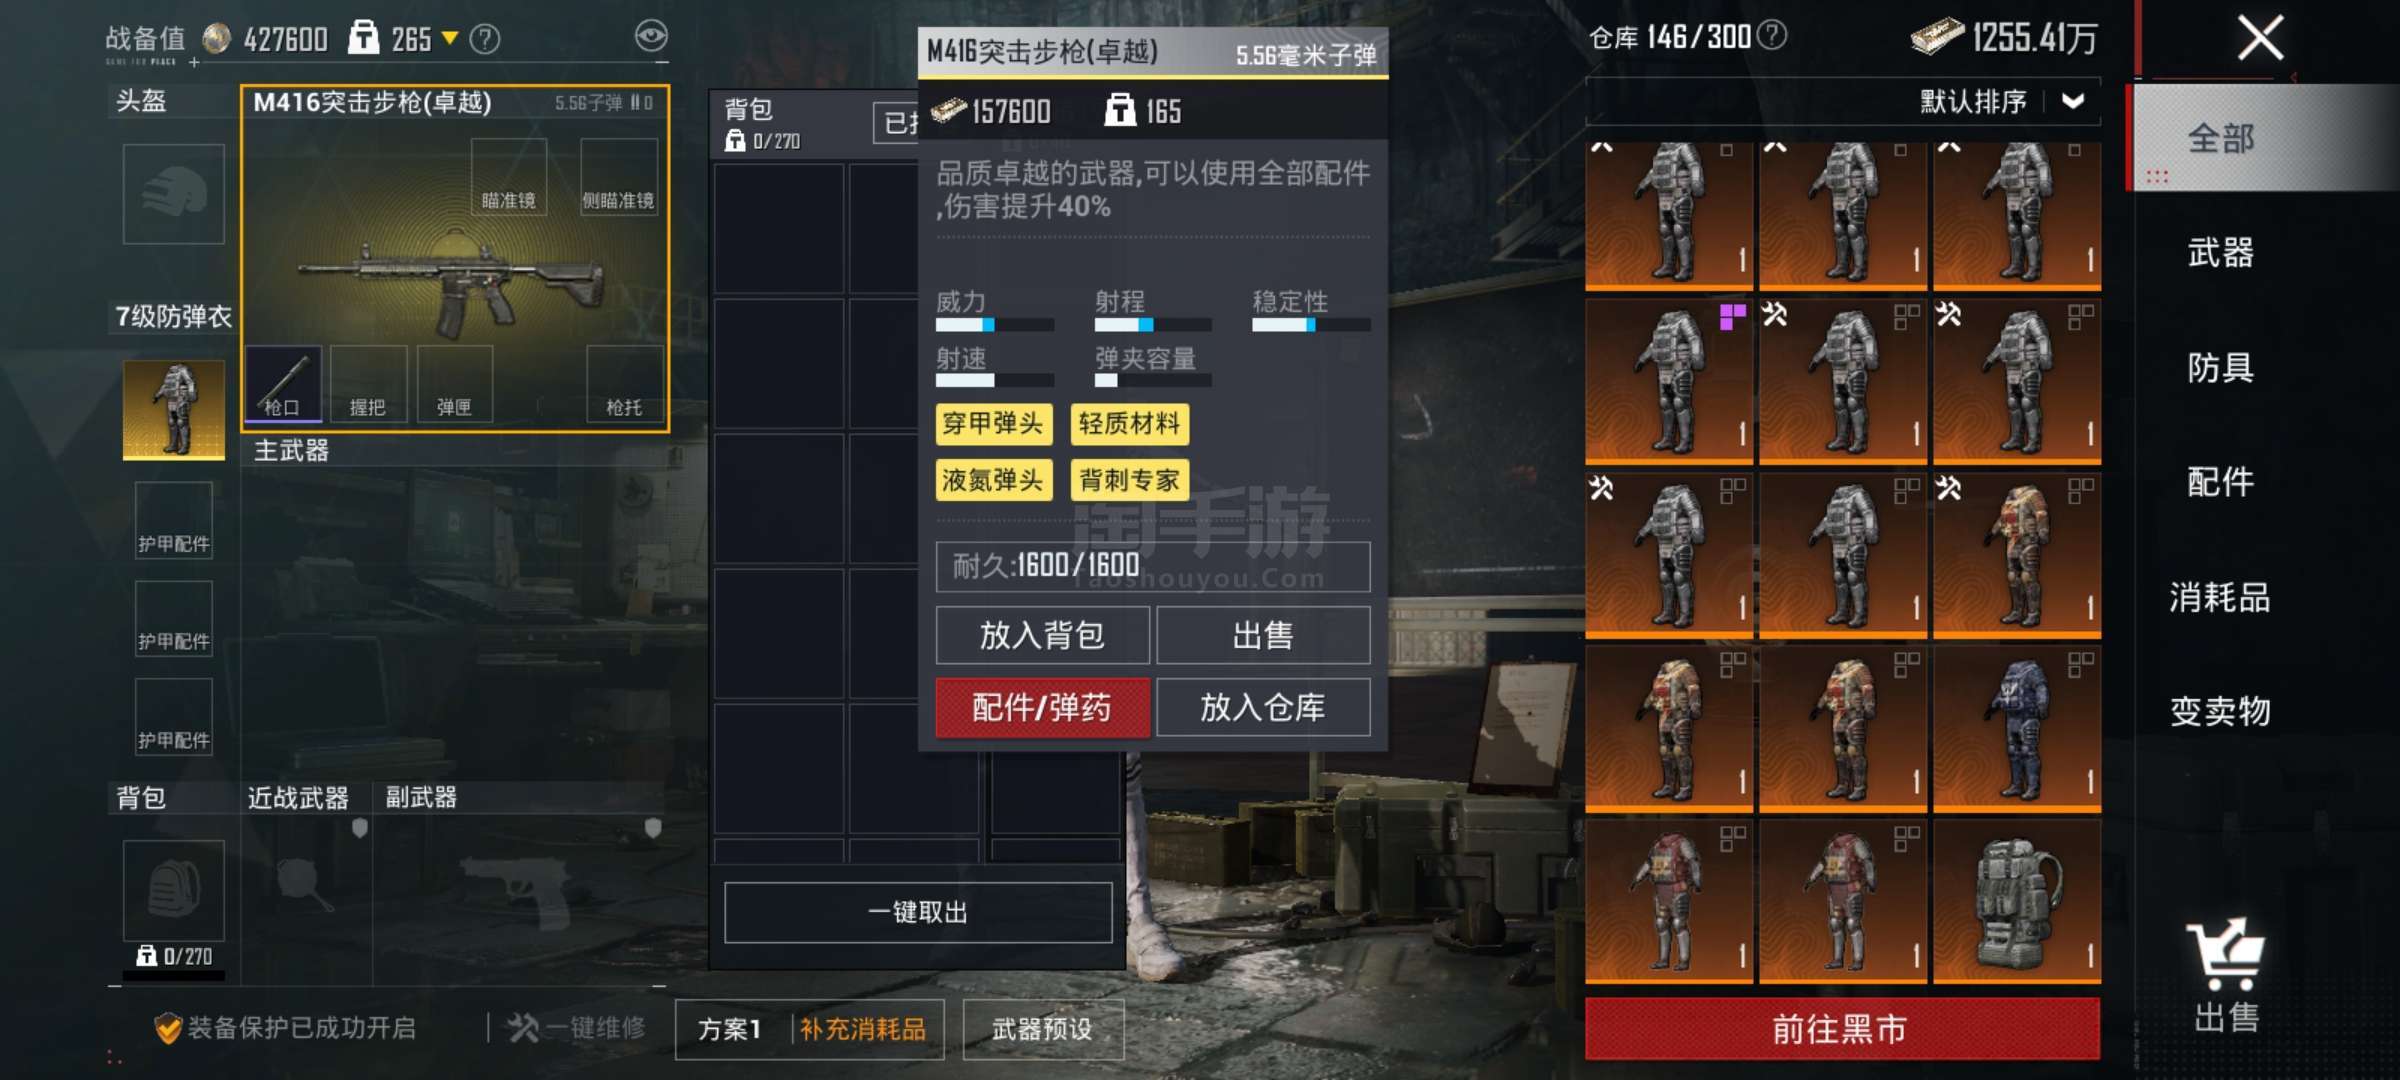2400x1080 pixels.
Task: Select the blue armor in warehouse
Action: coord(2017,728)
